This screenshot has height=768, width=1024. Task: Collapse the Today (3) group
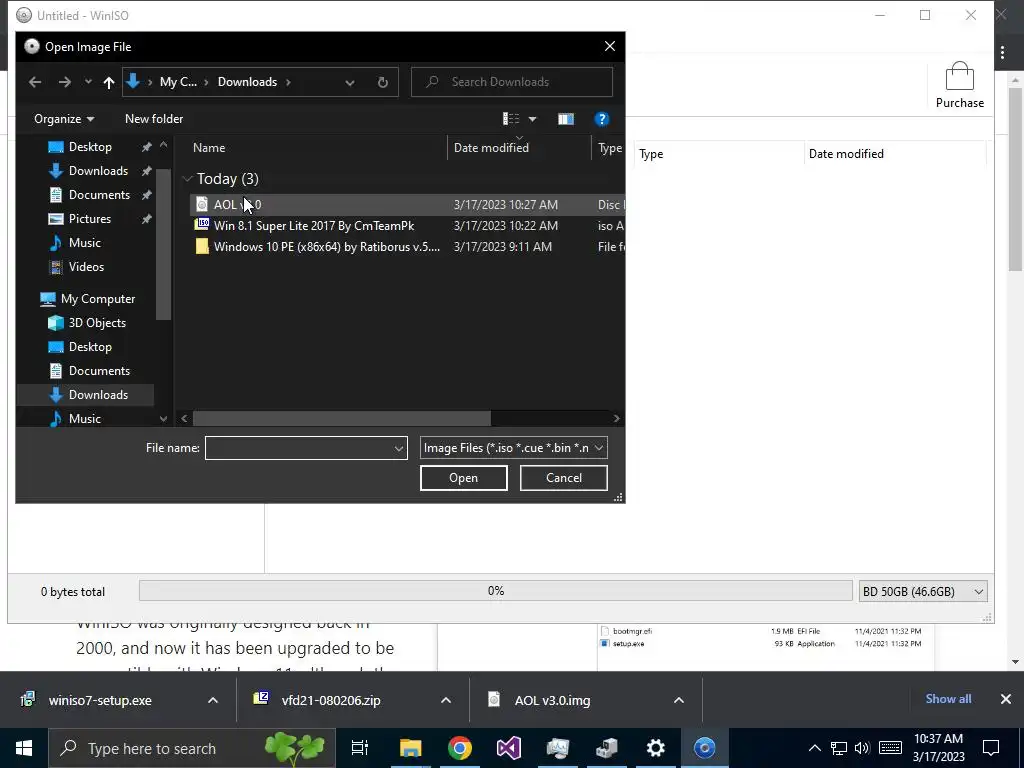(x=187, y=179)
